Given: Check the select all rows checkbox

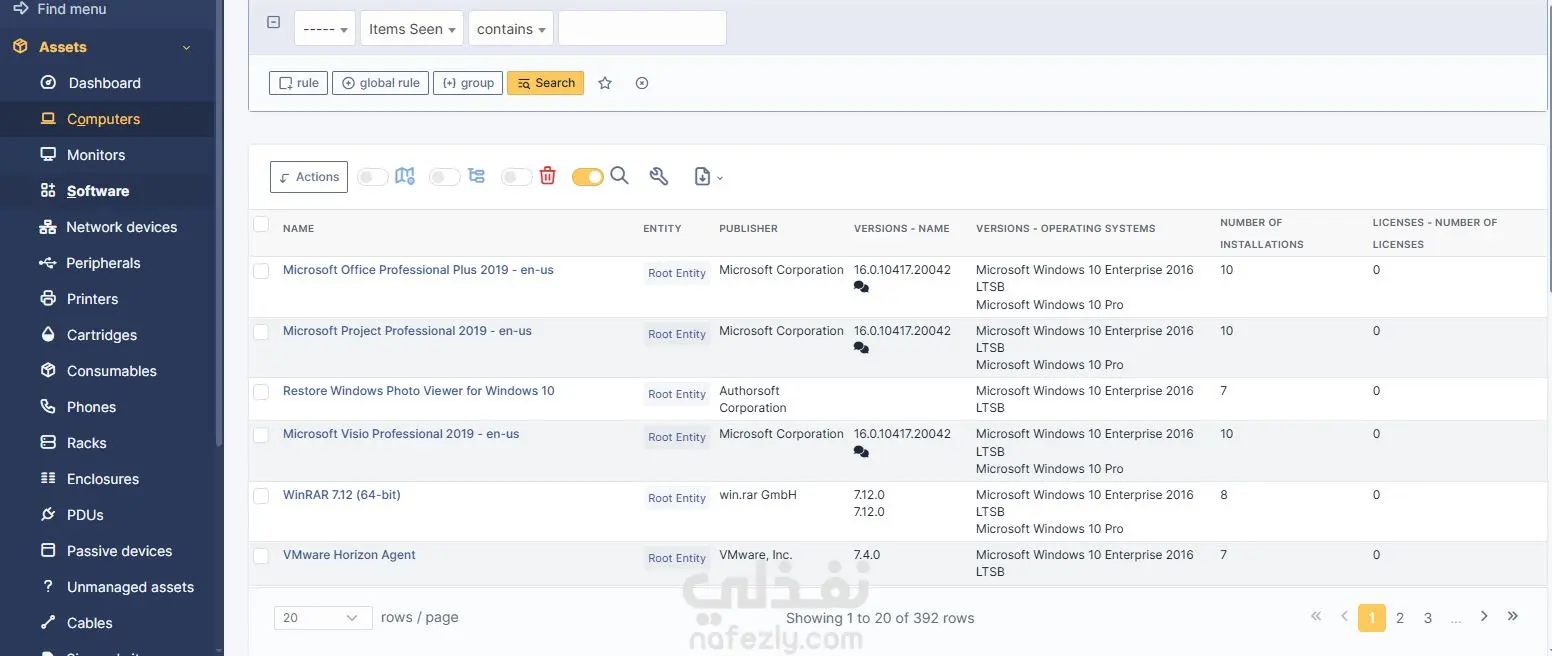Looking at the screenshot, I should click(x=261, y=224).
